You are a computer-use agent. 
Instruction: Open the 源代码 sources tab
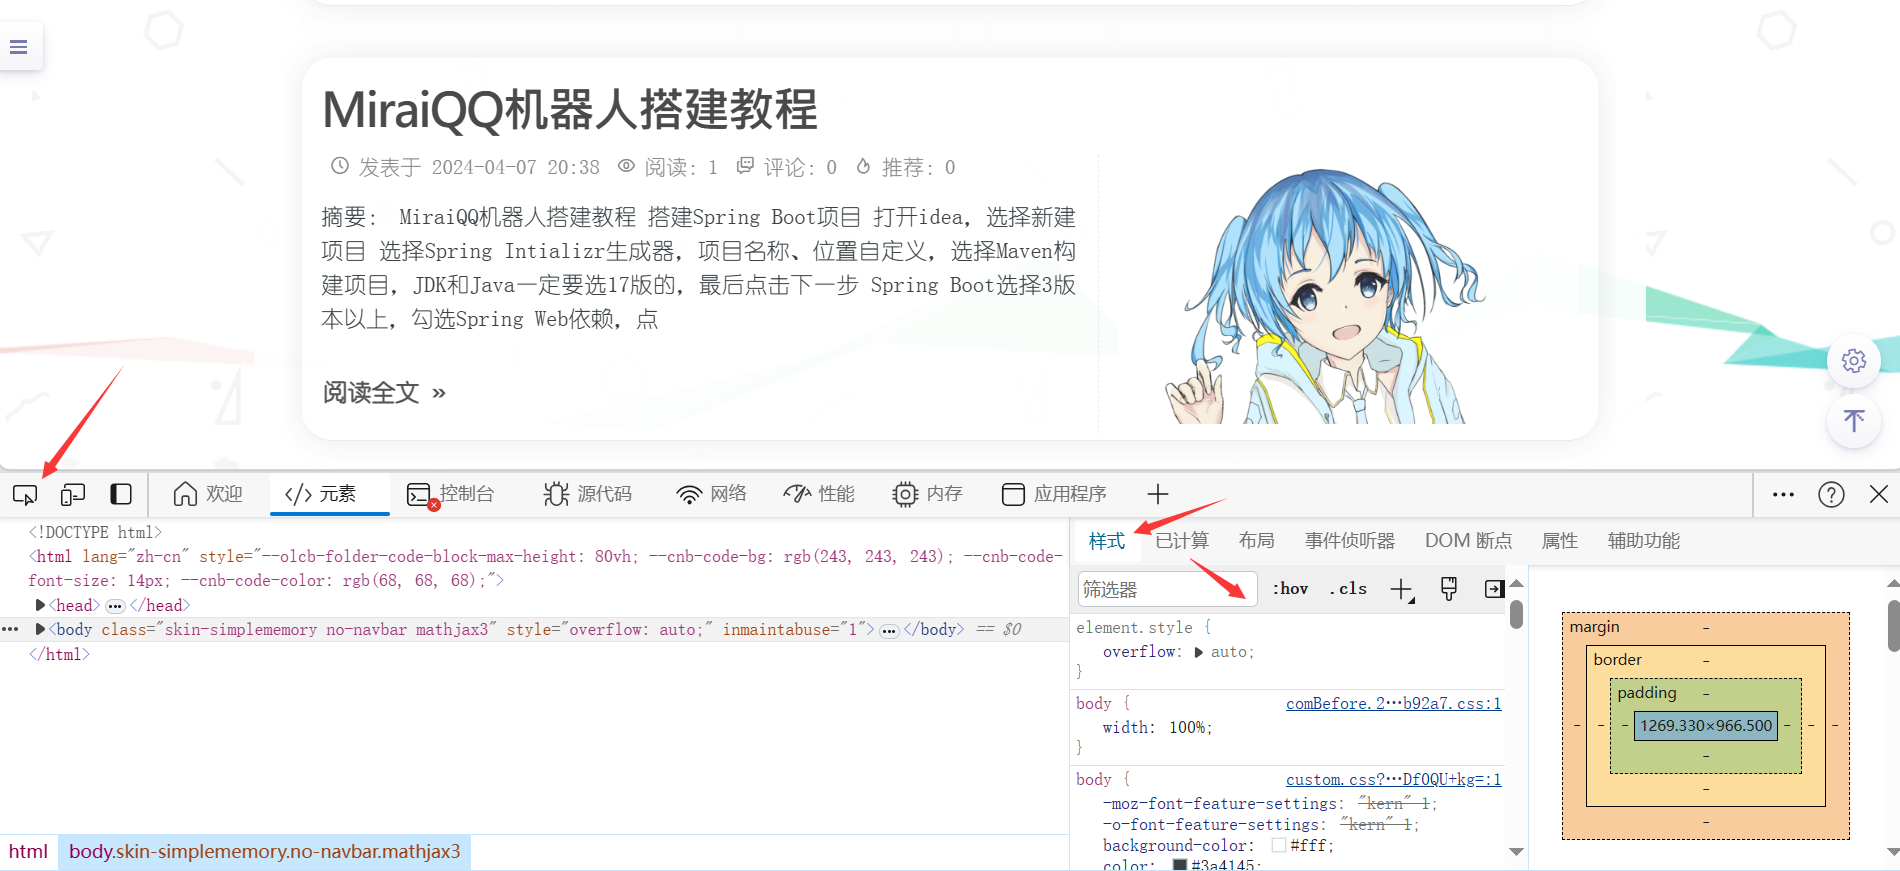tap(587, 494)
